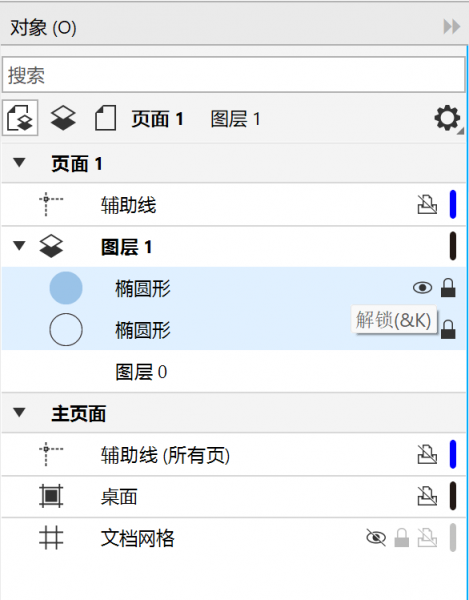Click blue color swatch of 辅助线 (所有页)
The width and height of the screenshot is (469, 600).
[453, 454]
